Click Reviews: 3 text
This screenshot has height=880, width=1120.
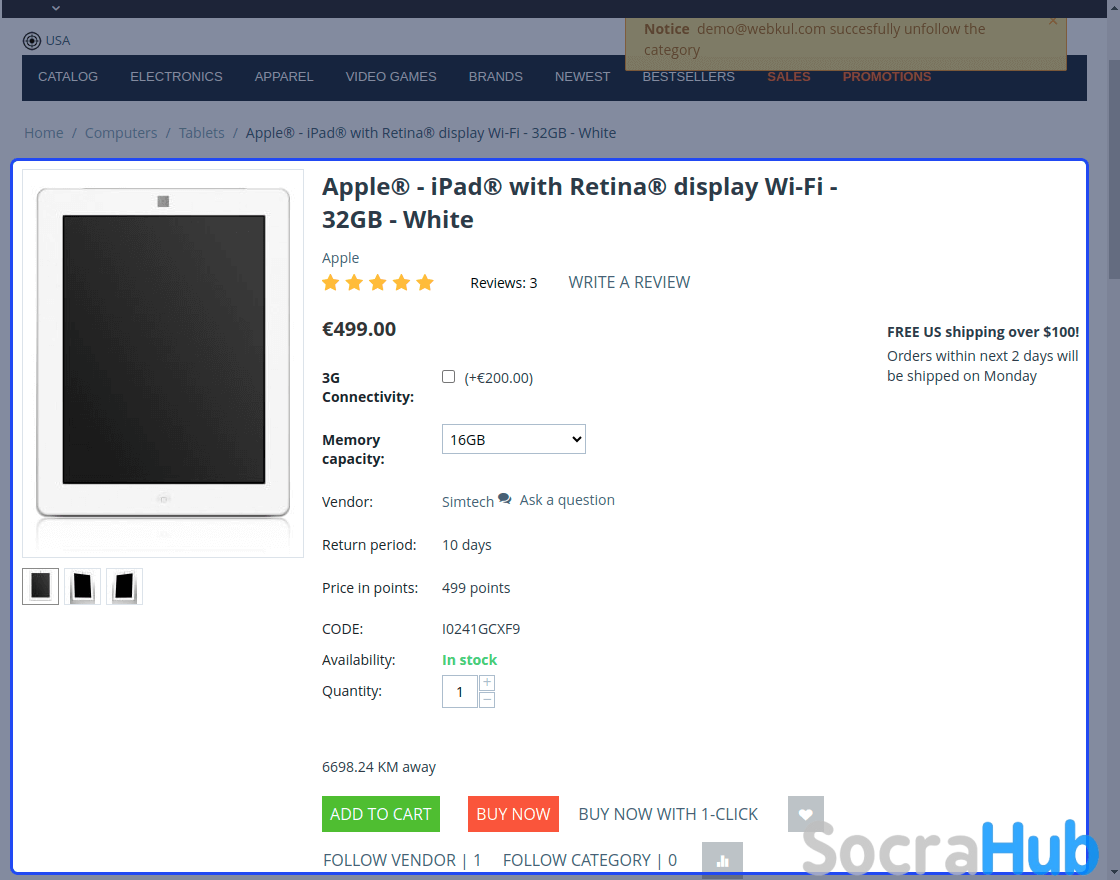(x=504, y=283)
